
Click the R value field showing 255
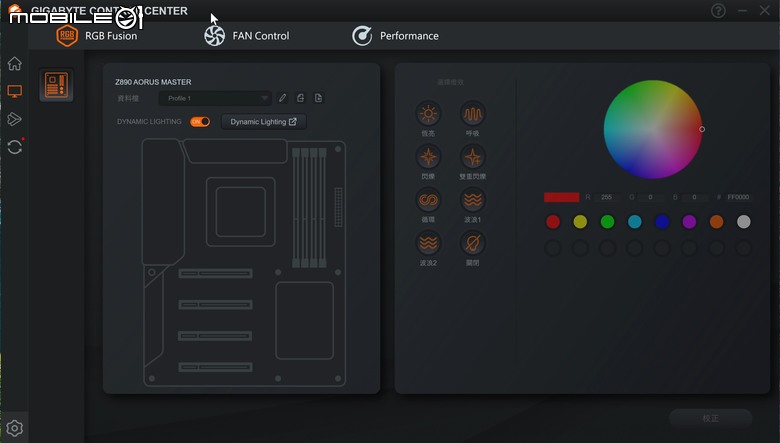[607, 197]
